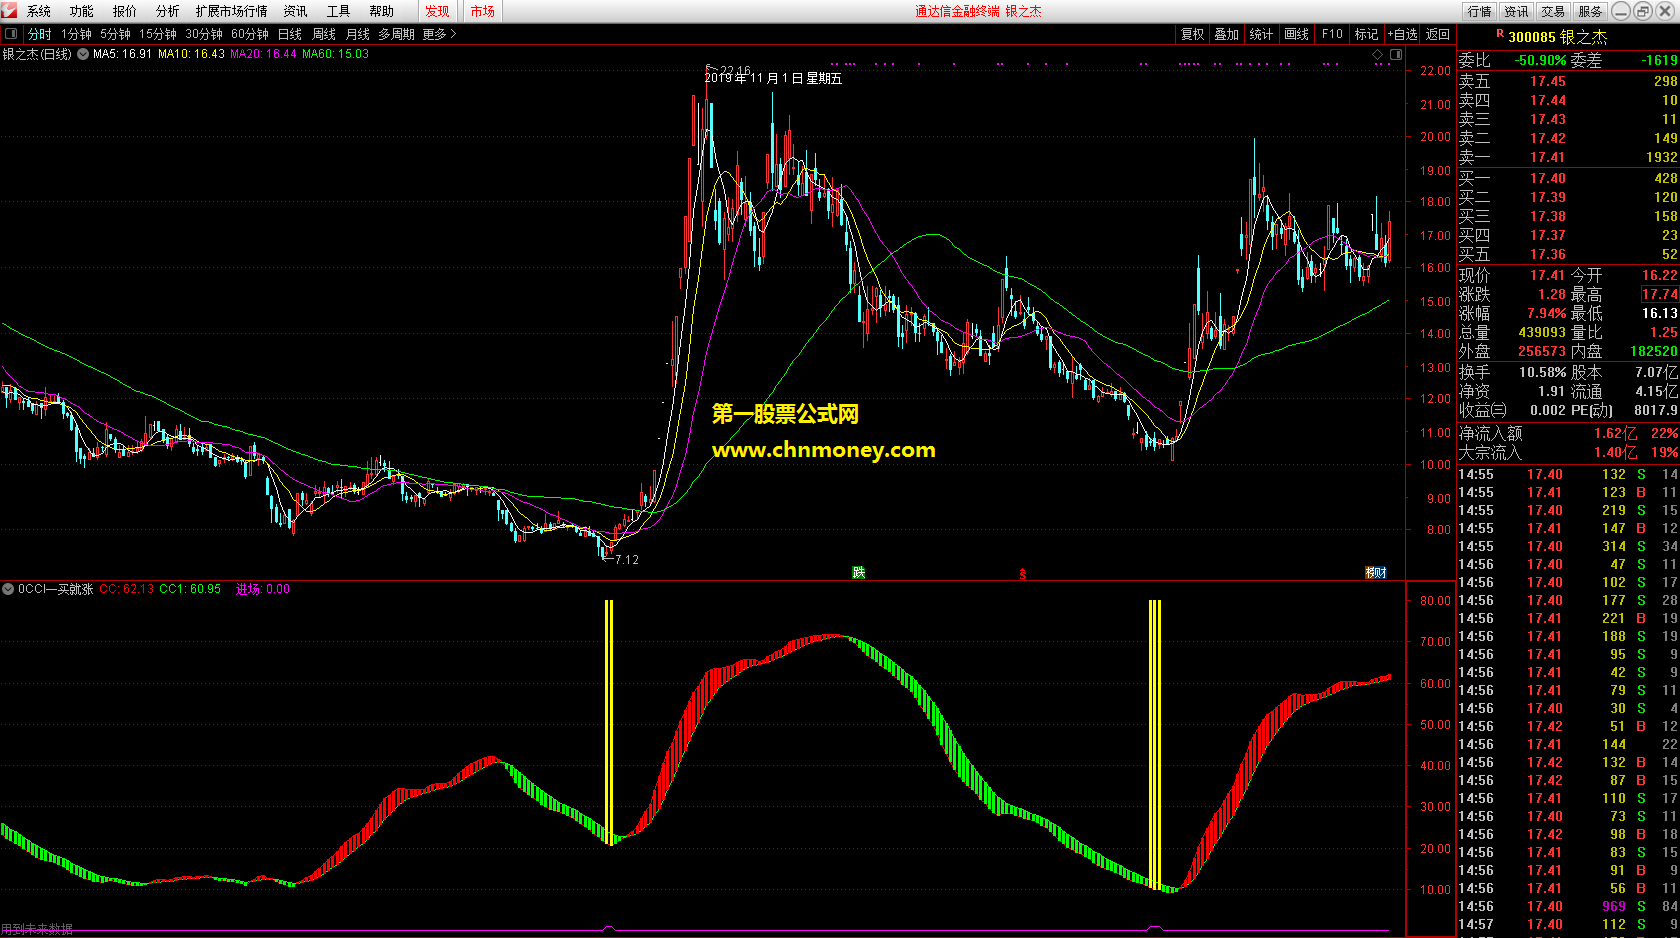Click the red R marker beside 300085
The image size is (1680, 938).
[x=1500, y=34]
